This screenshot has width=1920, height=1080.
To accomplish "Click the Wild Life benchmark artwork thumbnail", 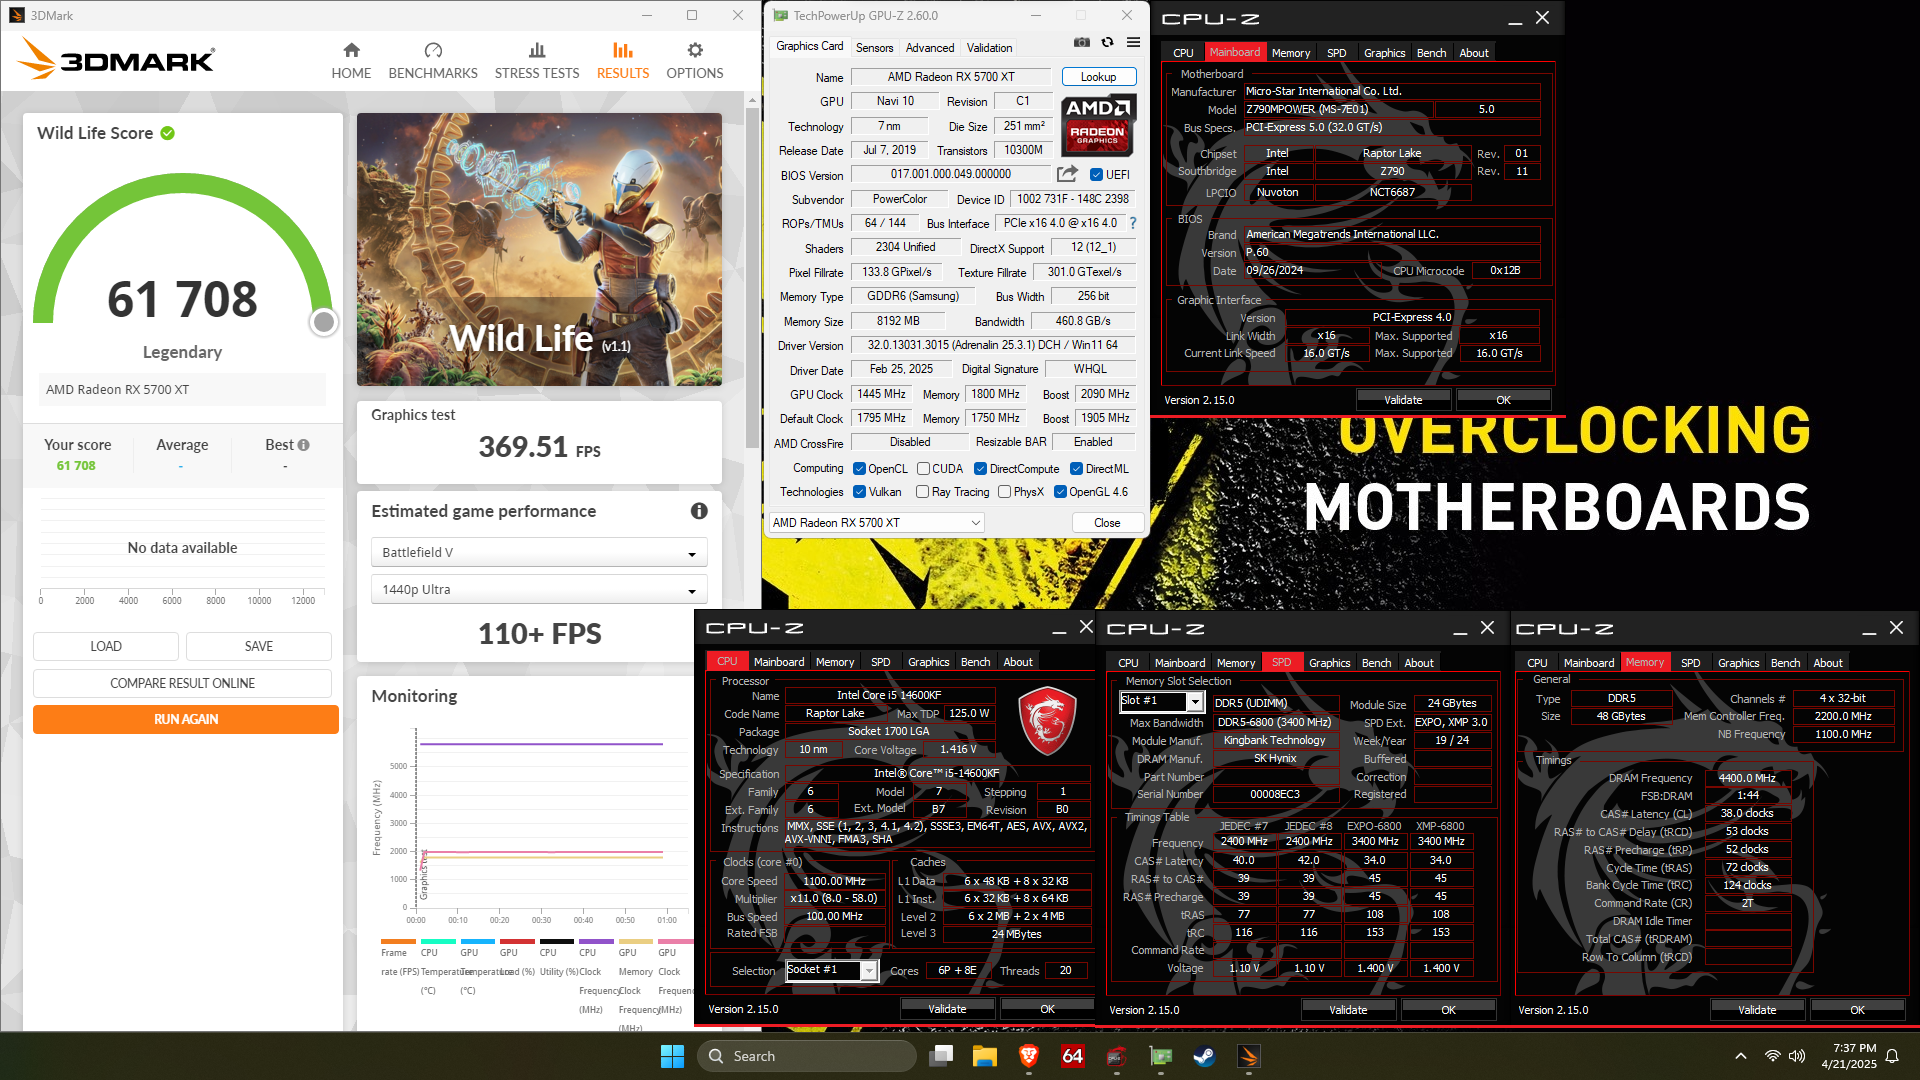I will [x=539, y=249].
